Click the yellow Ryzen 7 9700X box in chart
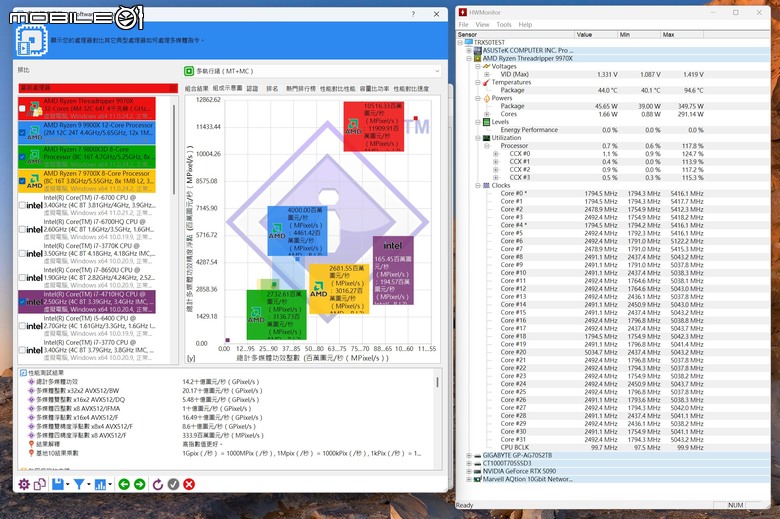This screenshot has width=780, height=519. [x=339, y=289]
